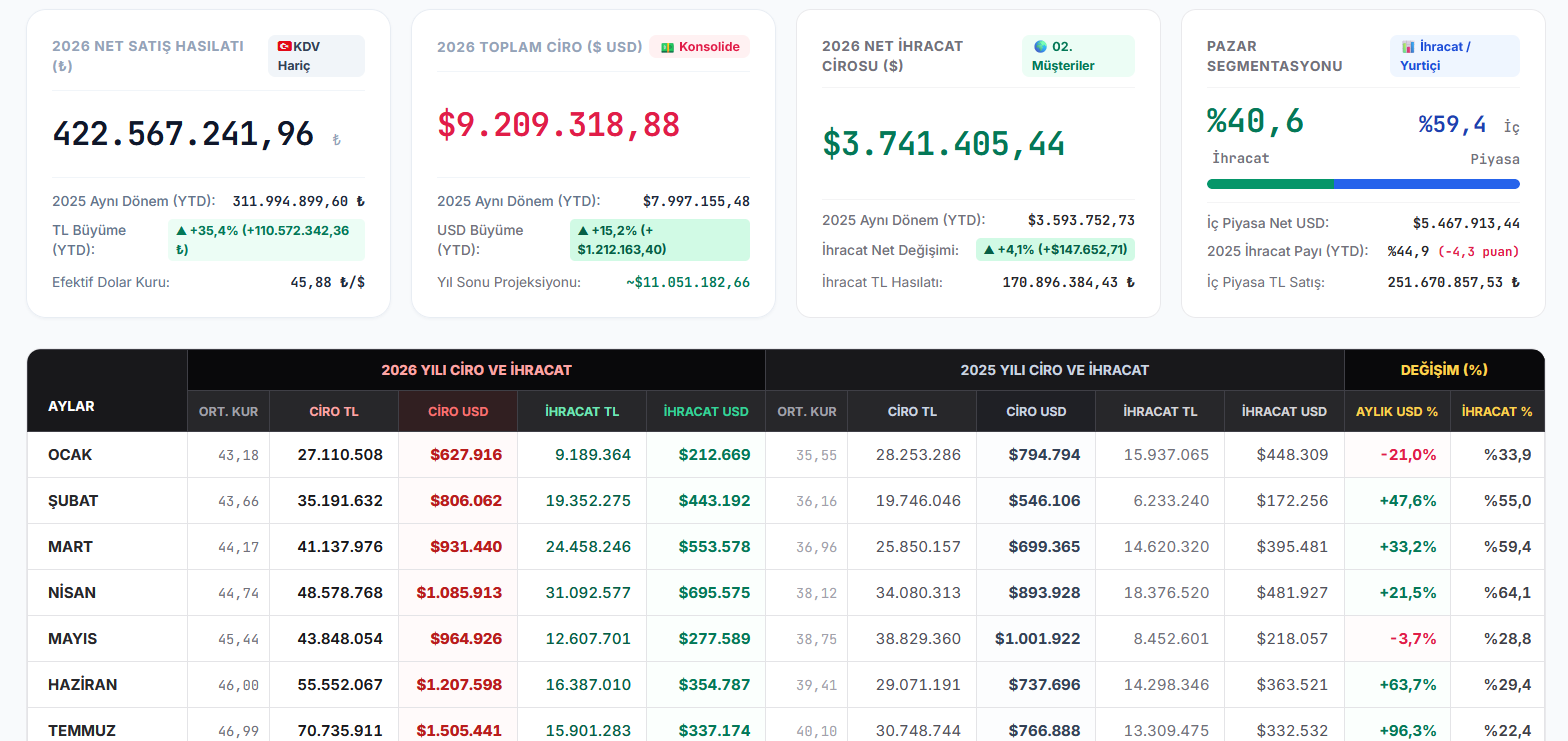1568x741 pixels.
Task: Click the red CİRO USD header under 2026
Action: pyautogui.click(x=458, y=411)
